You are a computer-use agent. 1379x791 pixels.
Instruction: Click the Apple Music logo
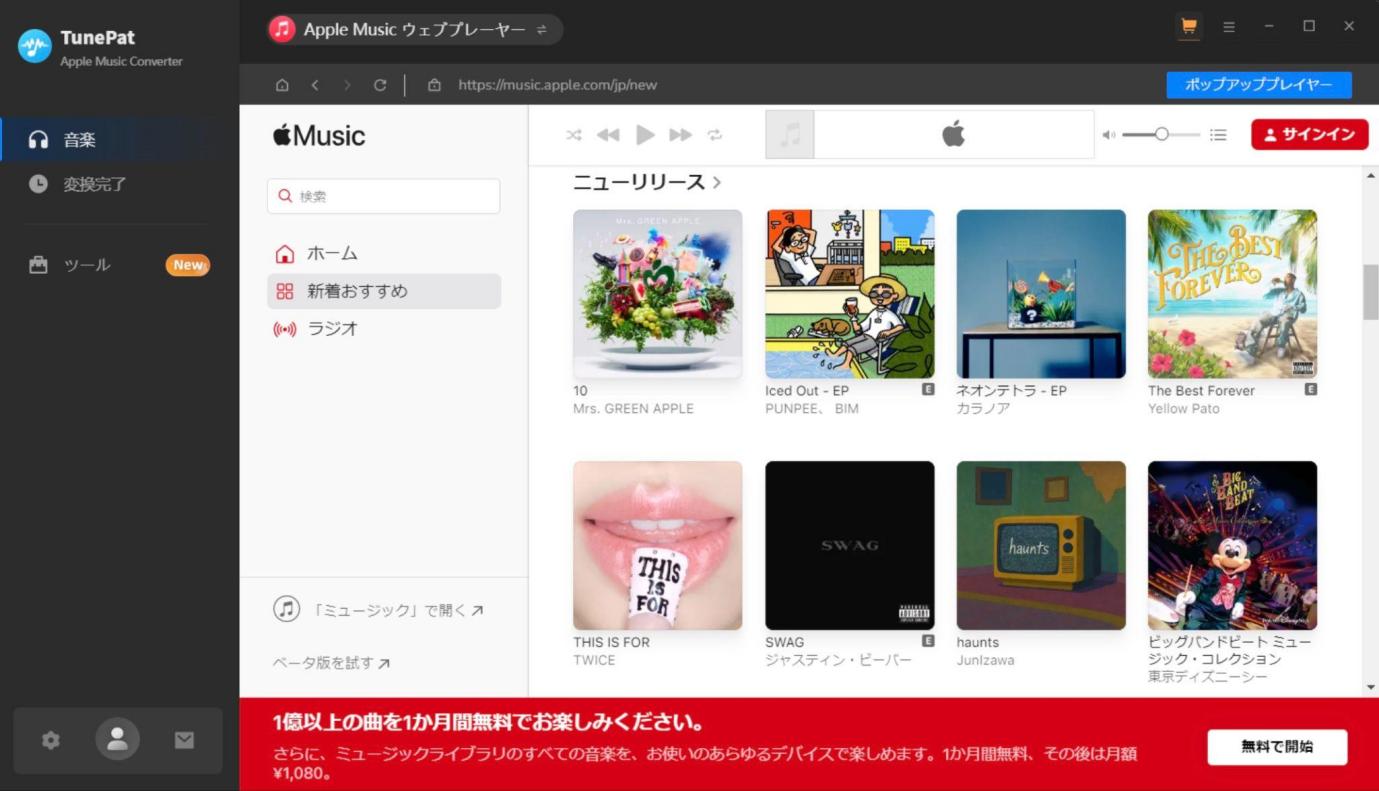[x=320, y=135]
